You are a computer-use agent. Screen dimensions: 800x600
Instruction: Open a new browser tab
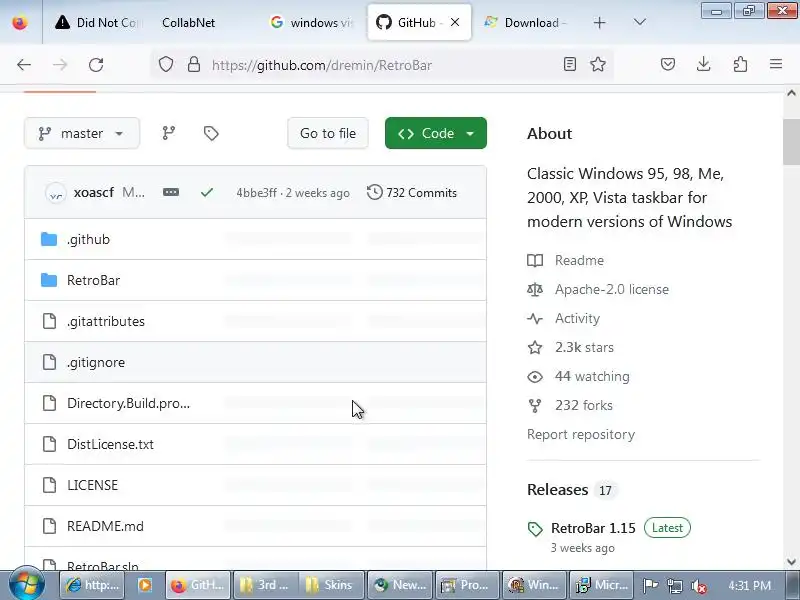(x=600, y=22)
